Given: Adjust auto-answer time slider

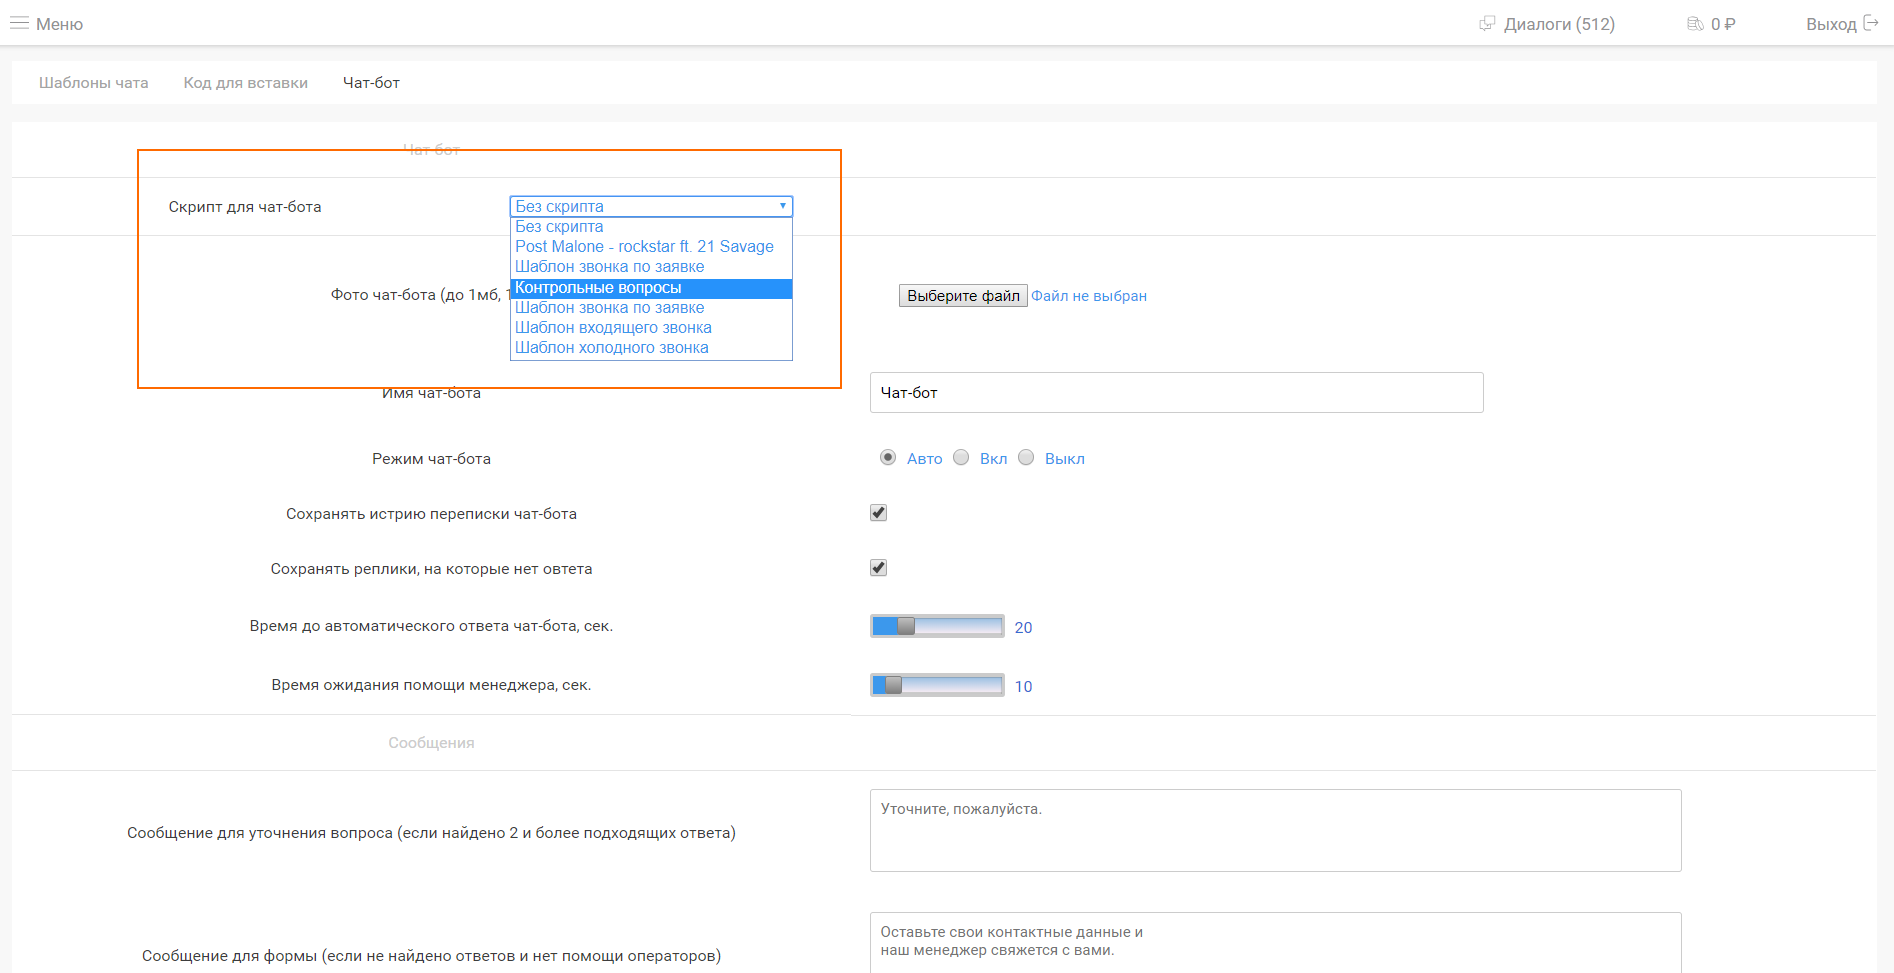Looking at the screenshot, I should (x=937, y=626).
